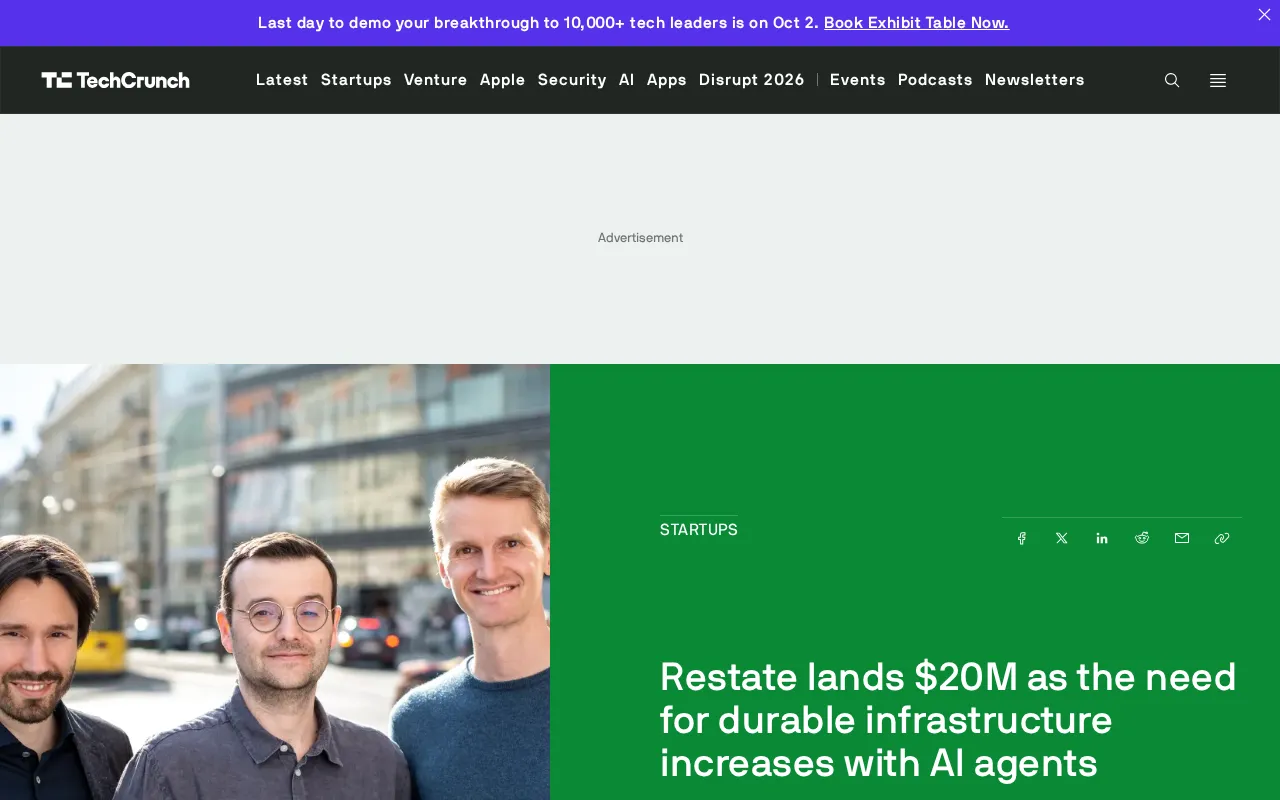Share article on Facebook
The height and width of the screenshot is (800, 1280).
click(x=1022, y=538)
